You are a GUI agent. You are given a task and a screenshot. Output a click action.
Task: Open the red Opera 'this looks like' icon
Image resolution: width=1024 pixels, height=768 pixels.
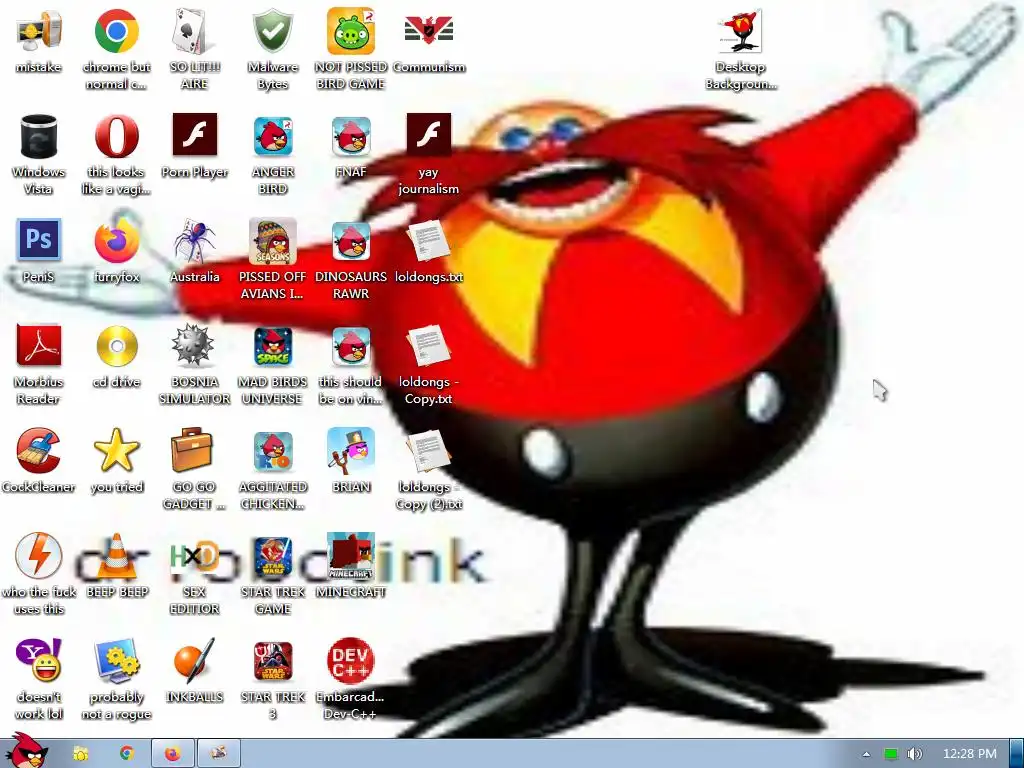point(116,136)
